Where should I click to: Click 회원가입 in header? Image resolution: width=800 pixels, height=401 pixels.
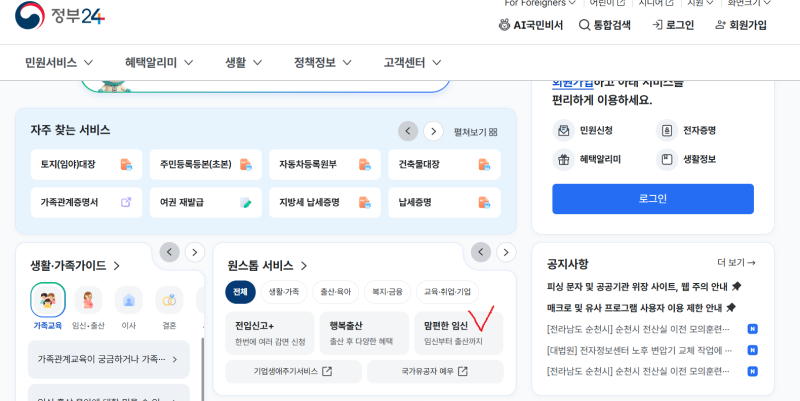pos(741,25)
